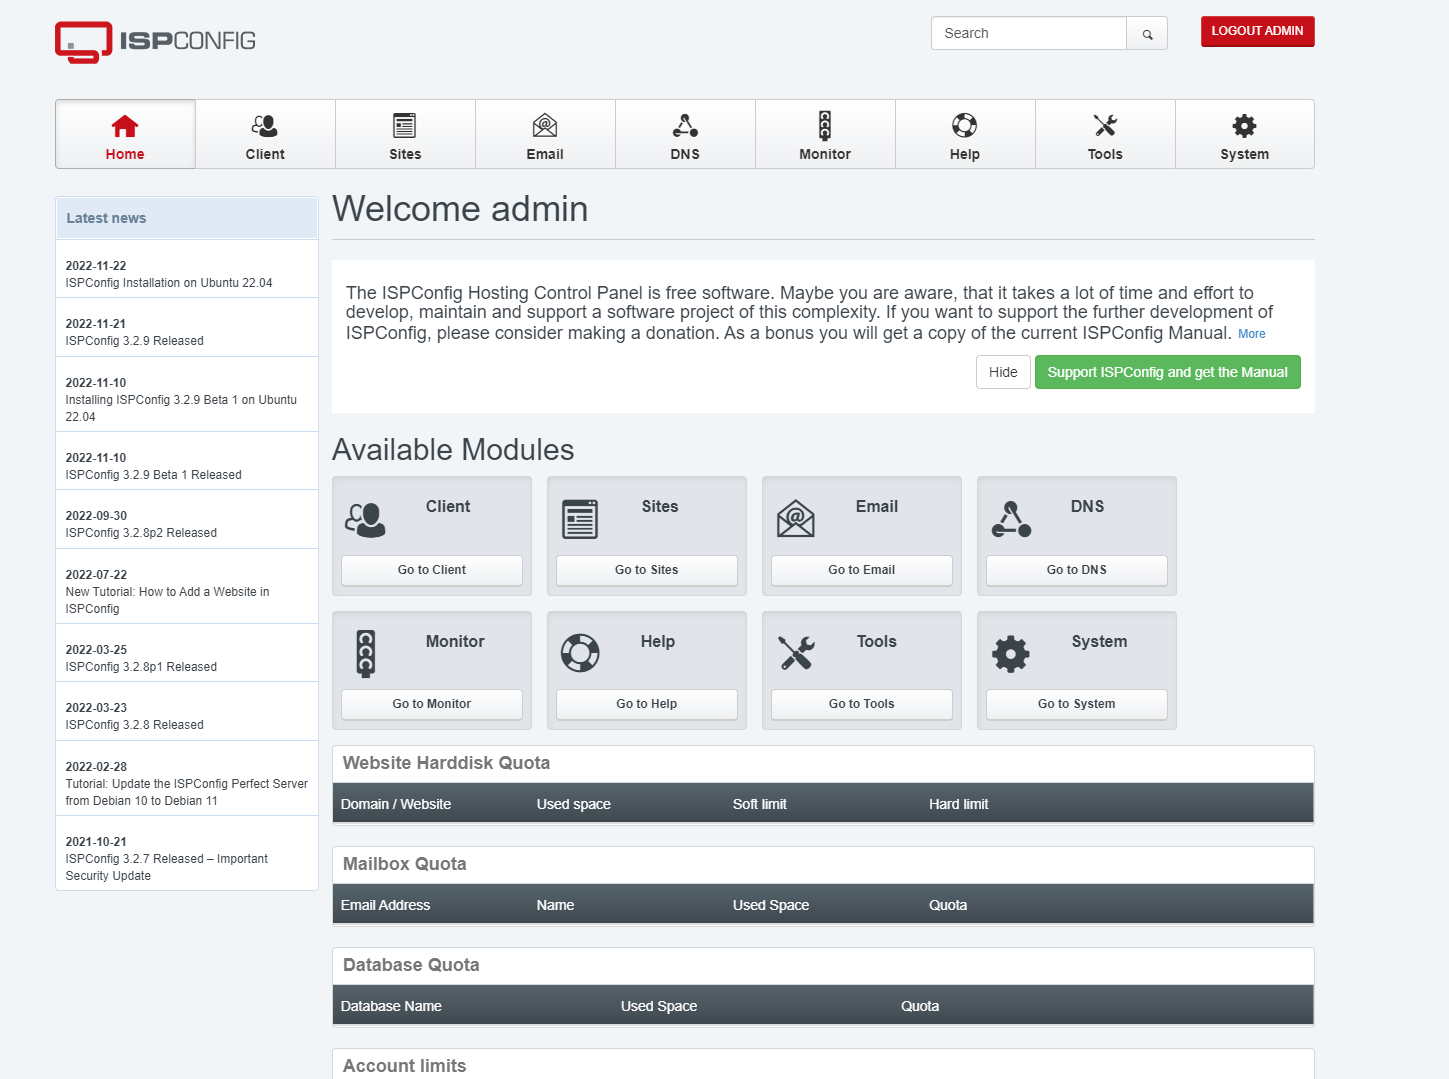This screenshot has height=1079, width=1449.
Task: Click the Email module card envelope icon
Action: [795, 519]
